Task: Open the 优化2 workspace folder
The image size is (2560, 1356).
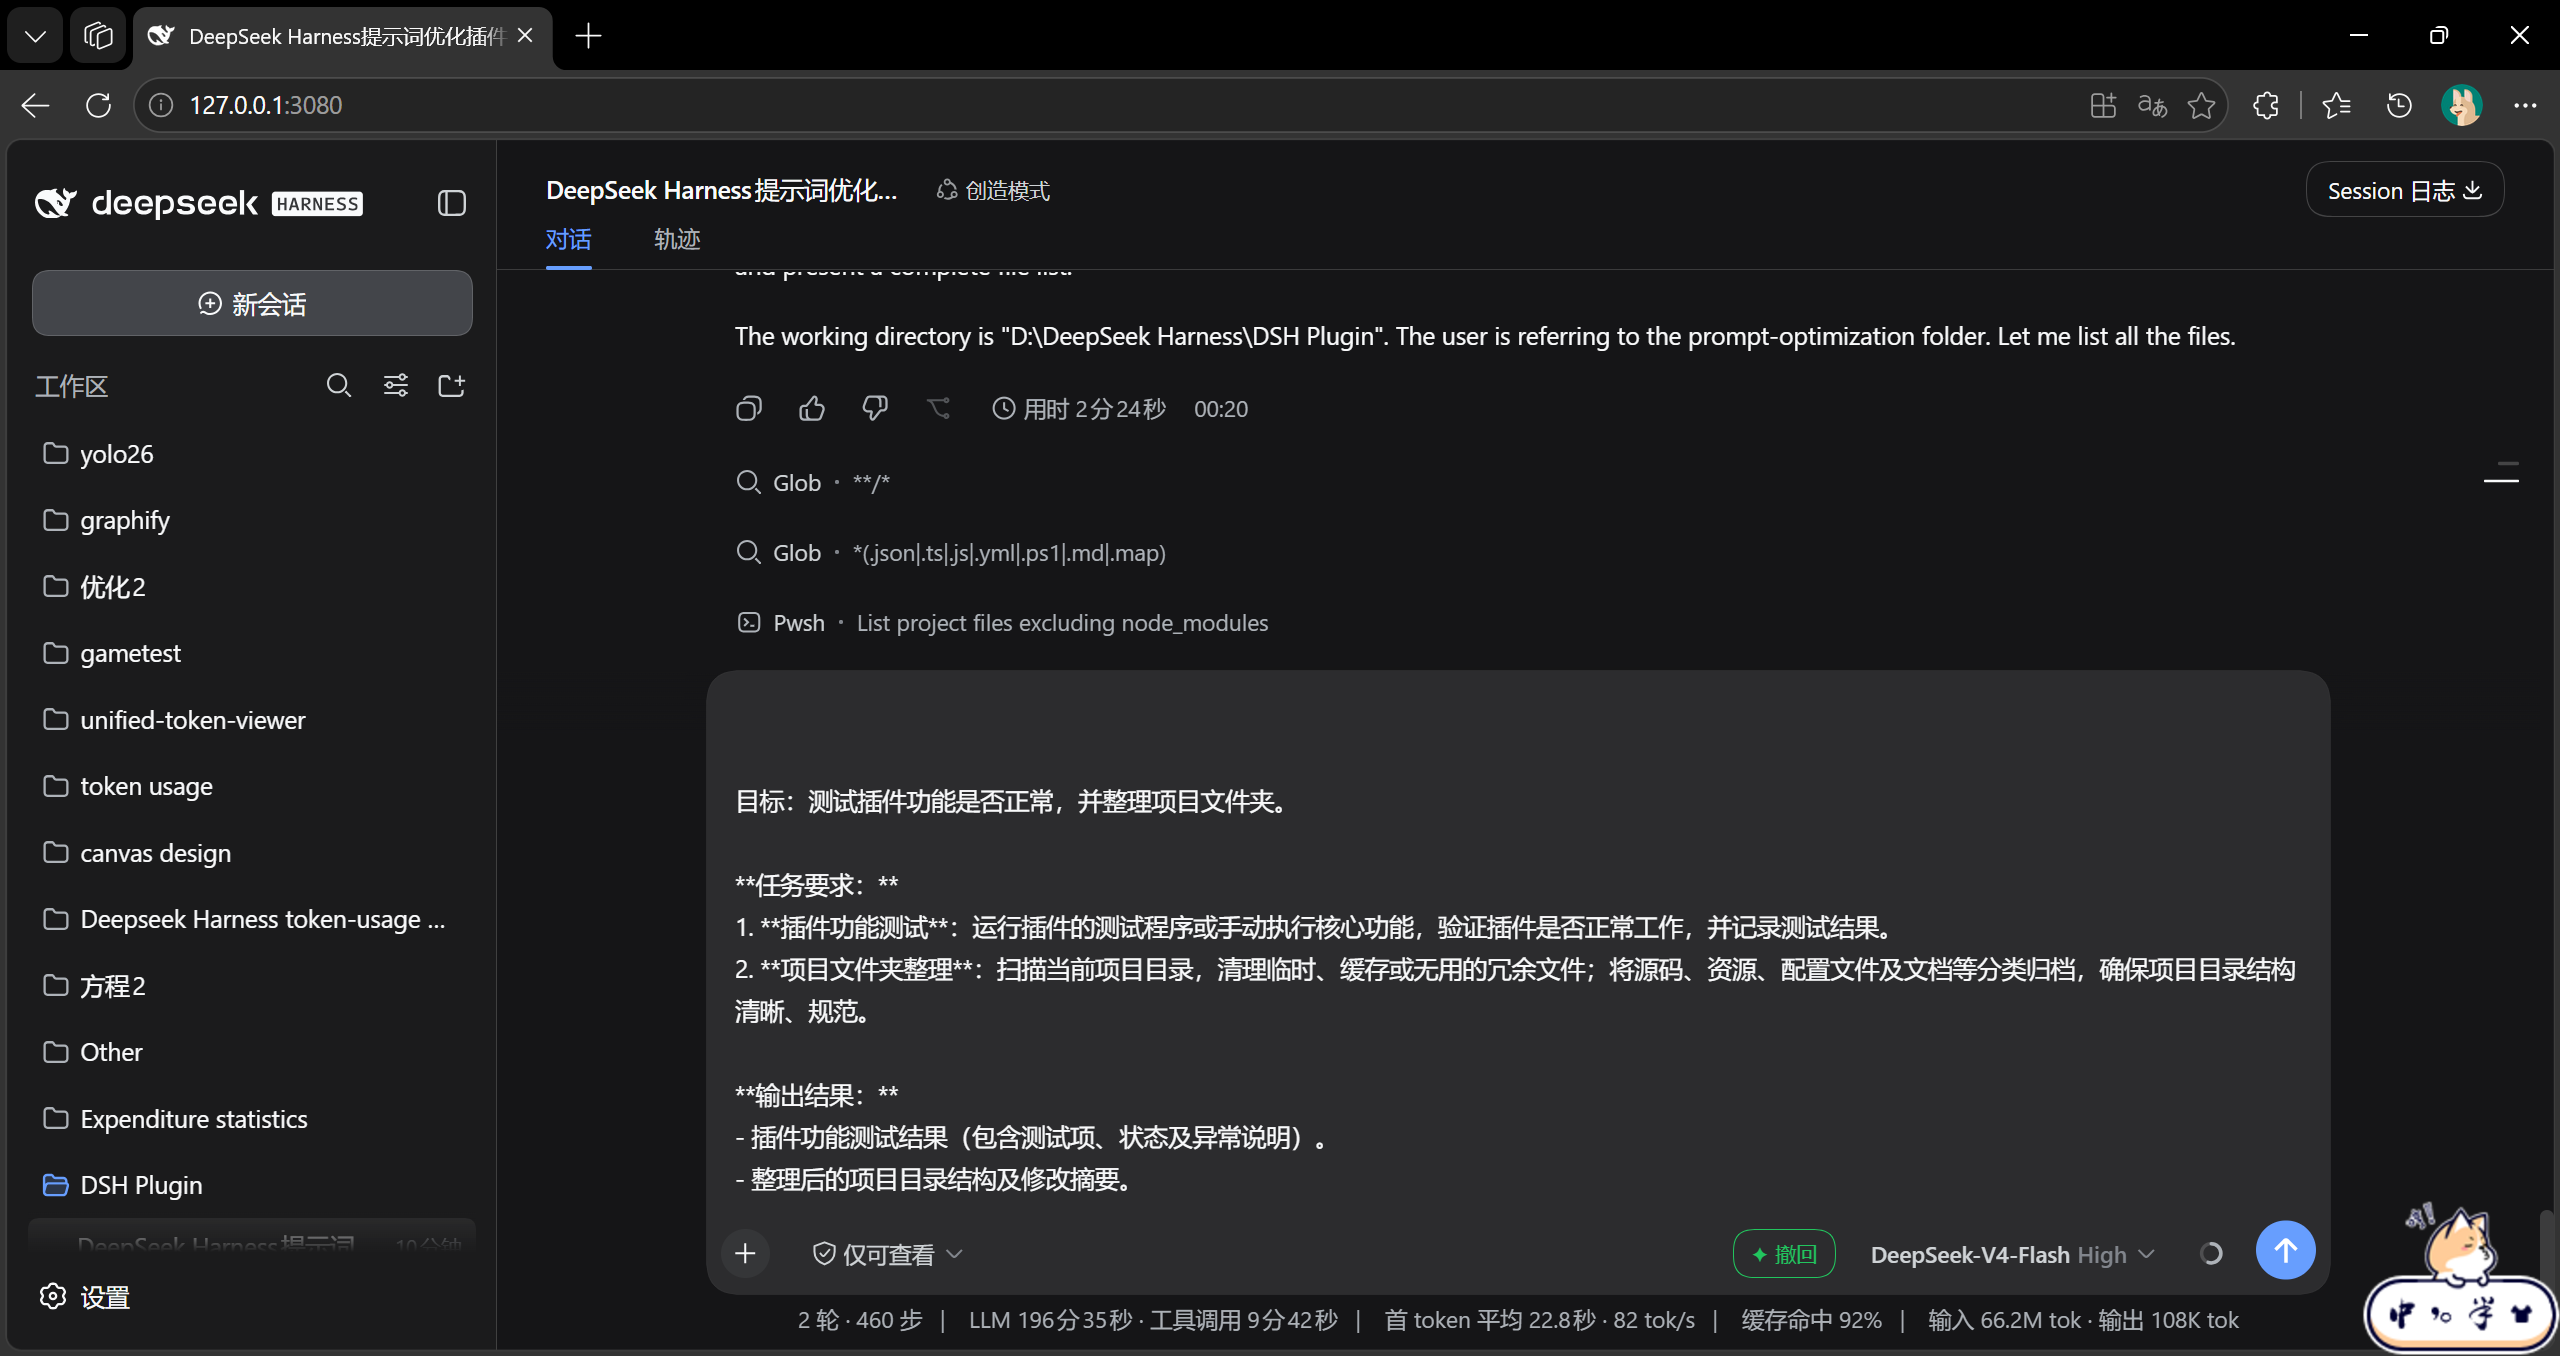Action: (252, 587)
